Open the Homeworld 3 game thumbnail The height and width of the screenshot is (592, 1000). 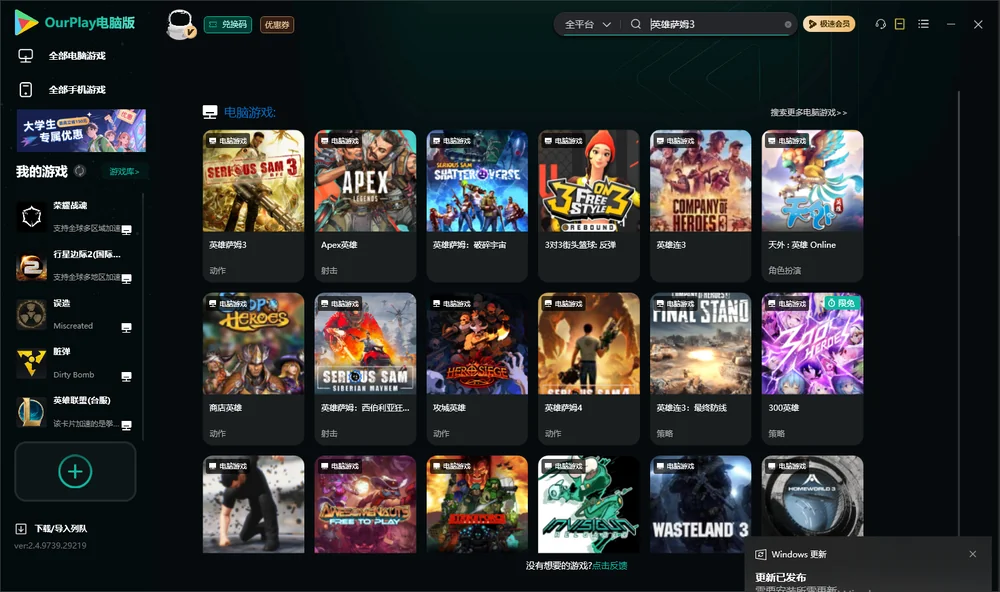[812, 496]
